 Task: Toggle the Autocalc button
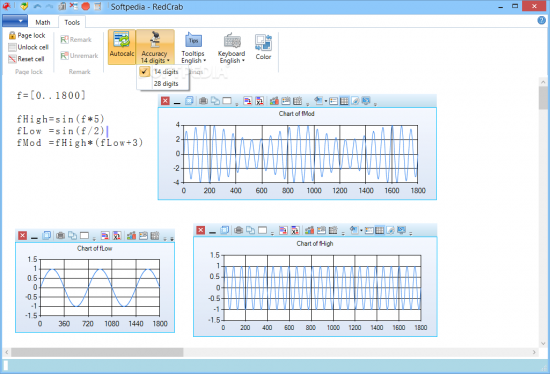[121, 47]
